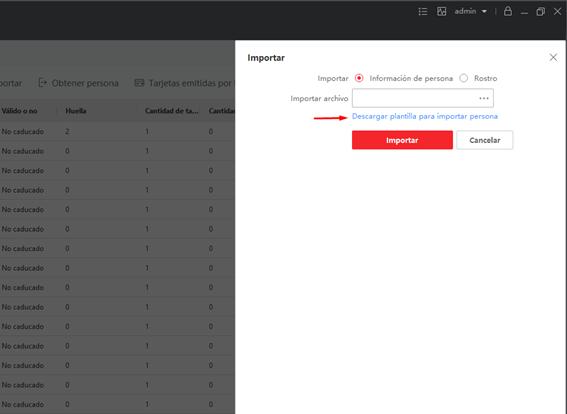Select the Información de persona radio button
The width and height of the screenshot is (567, 414).
tap(359, 78)
